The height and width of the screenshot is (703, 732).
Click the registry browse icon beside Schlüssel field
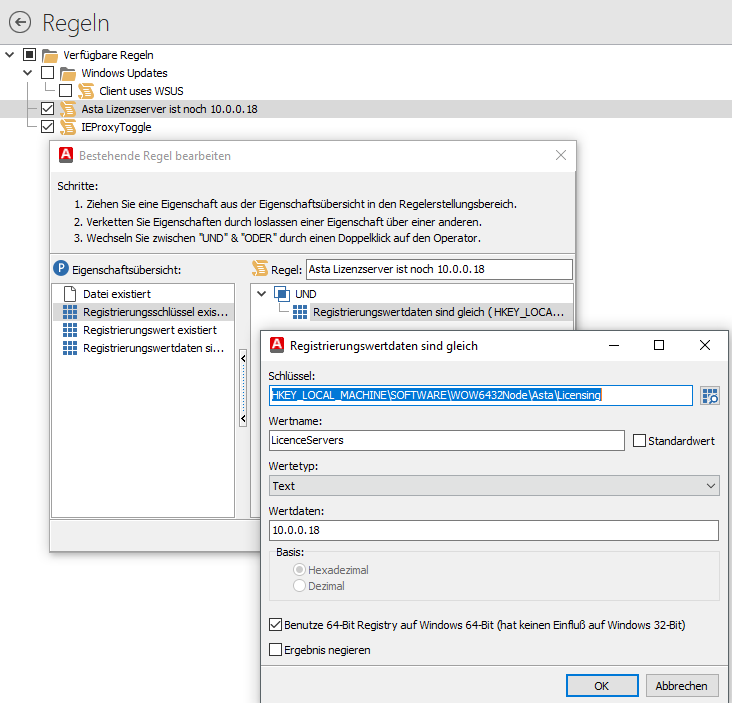coord(709,396)
